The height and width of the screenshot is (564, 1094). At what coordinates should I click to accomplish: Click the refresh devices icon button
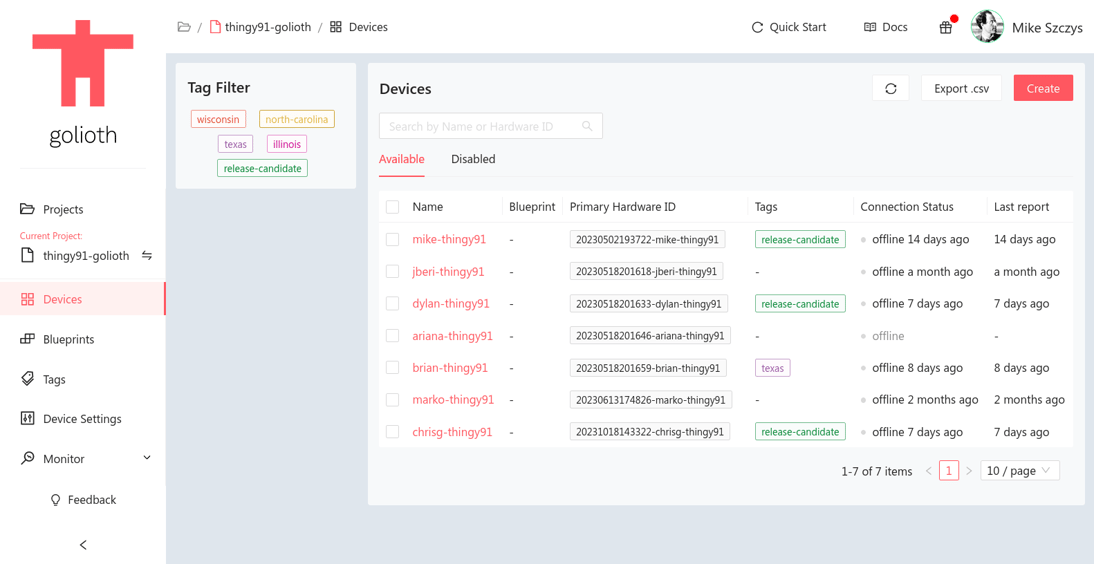[x=890, y=89]
